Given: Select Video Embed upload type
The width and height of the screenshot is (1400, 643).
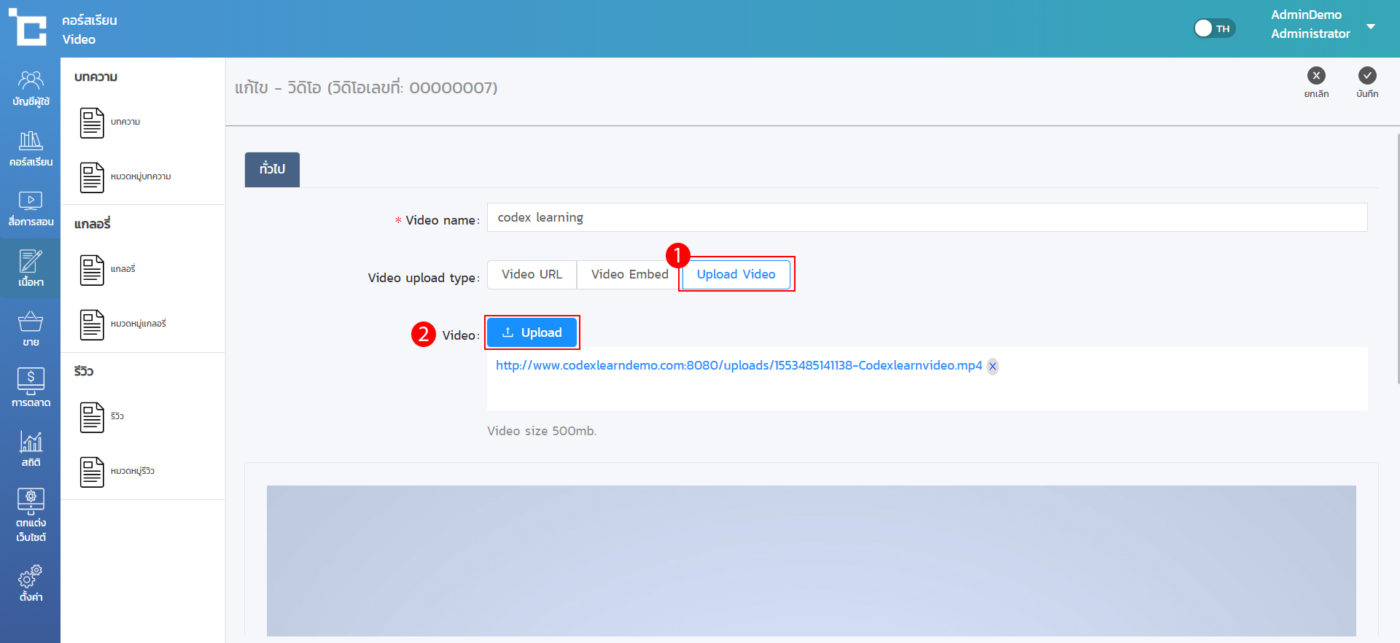Looking at the screenshot, I should [x=629, y=275].
